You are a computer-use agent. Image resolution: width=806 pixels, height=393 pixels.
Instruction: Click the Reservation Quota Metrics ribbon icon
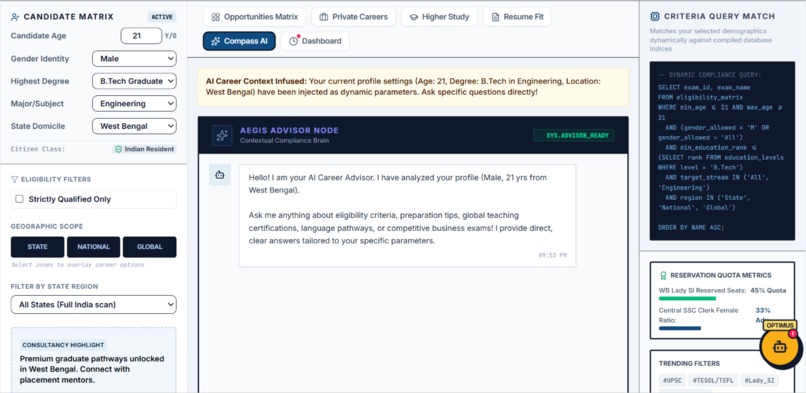tap(663, 275)
